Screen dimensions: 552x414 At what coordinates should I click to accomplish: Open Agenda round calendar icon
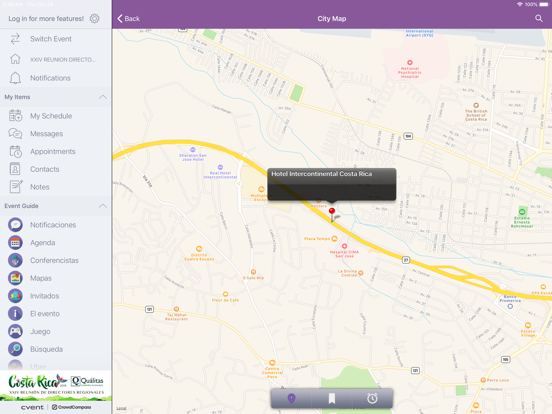click(15, 243)
